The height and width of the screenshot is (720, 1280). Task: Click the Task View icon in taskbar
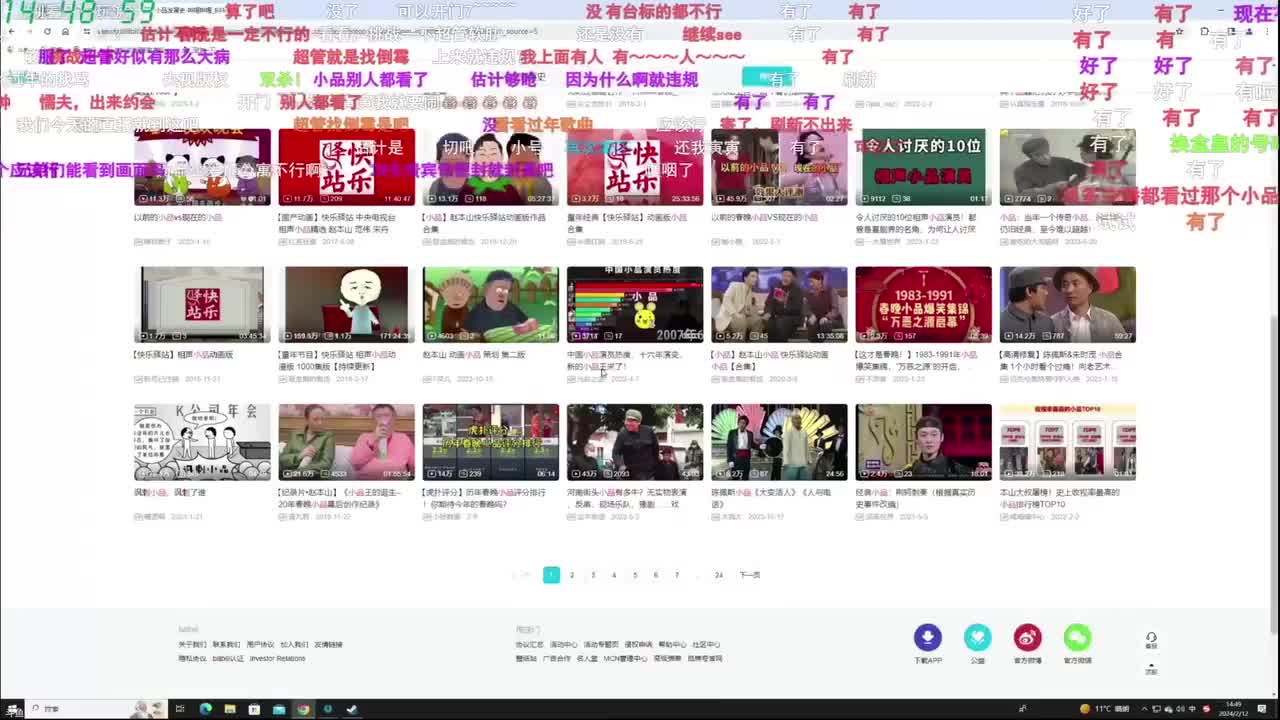(x=180, y=709)
